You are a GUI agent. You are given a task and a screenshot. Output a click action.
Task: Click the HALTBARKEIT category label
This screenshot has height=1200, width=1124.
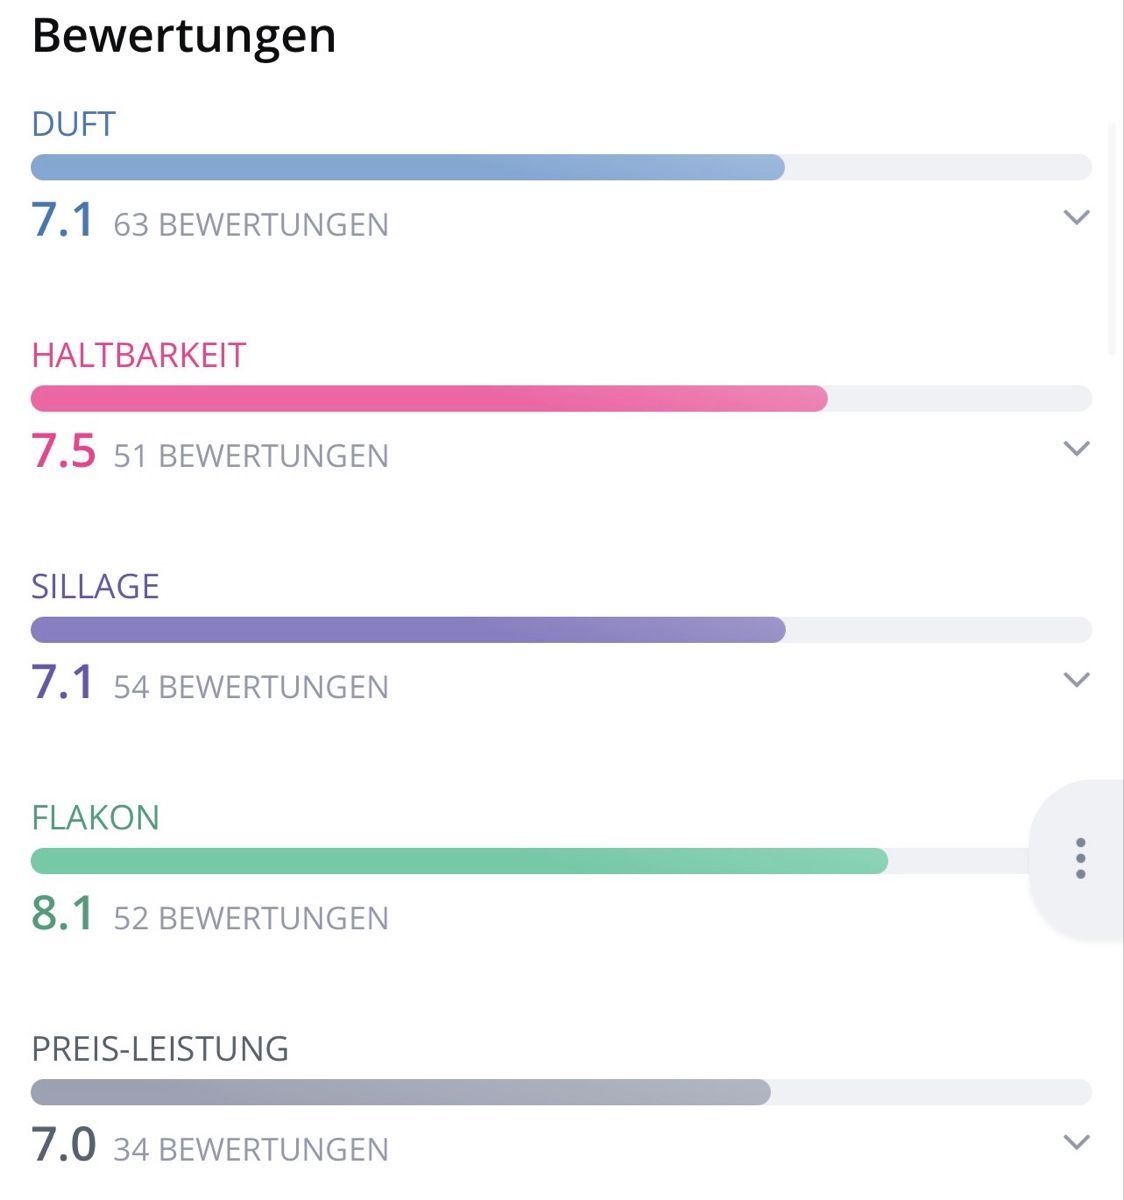pos(139,355)
